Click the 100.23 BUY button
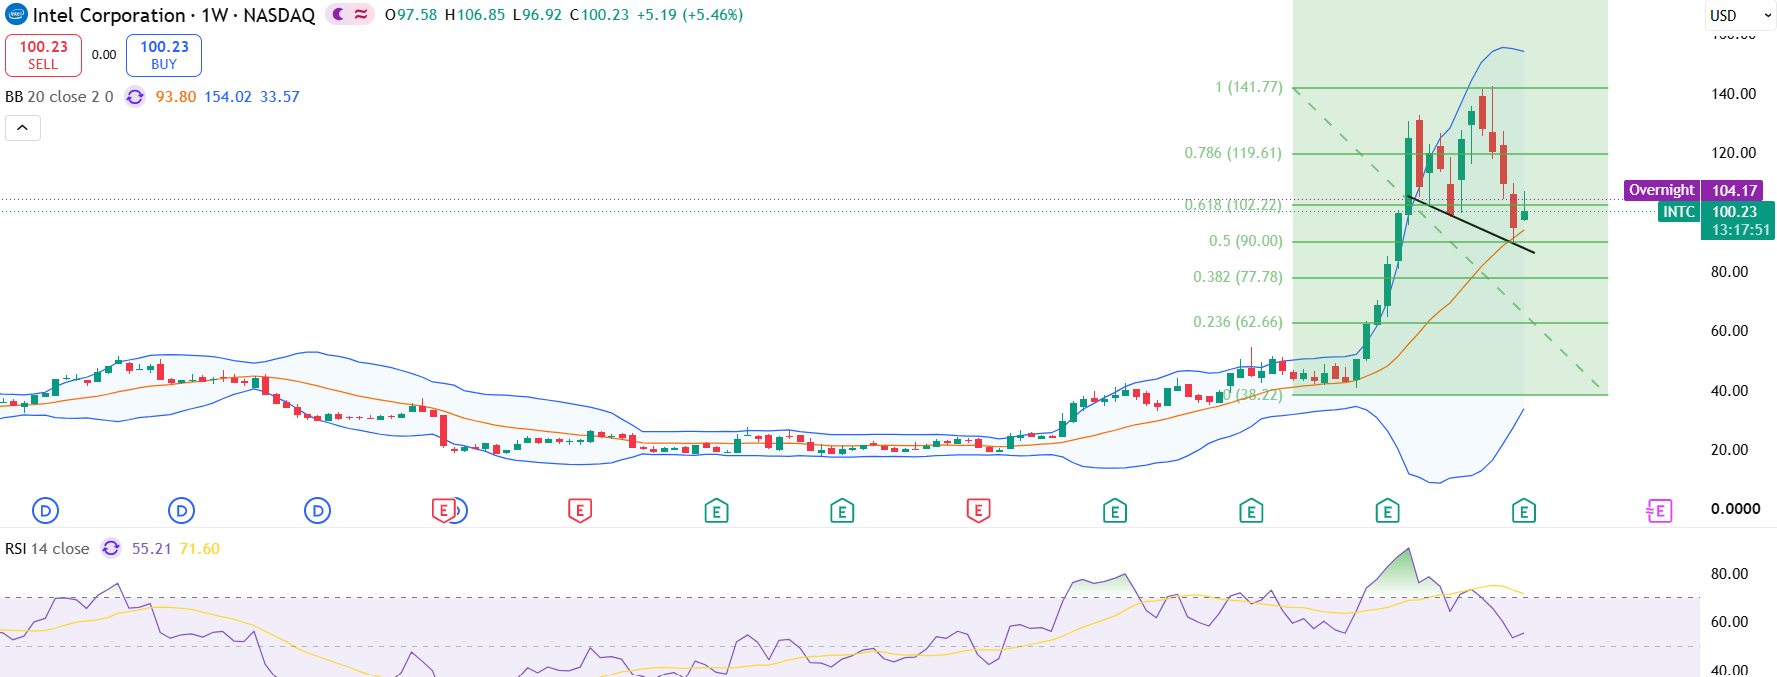The width and height of the screenshot is (1777, 677). (x=164, y=55)
